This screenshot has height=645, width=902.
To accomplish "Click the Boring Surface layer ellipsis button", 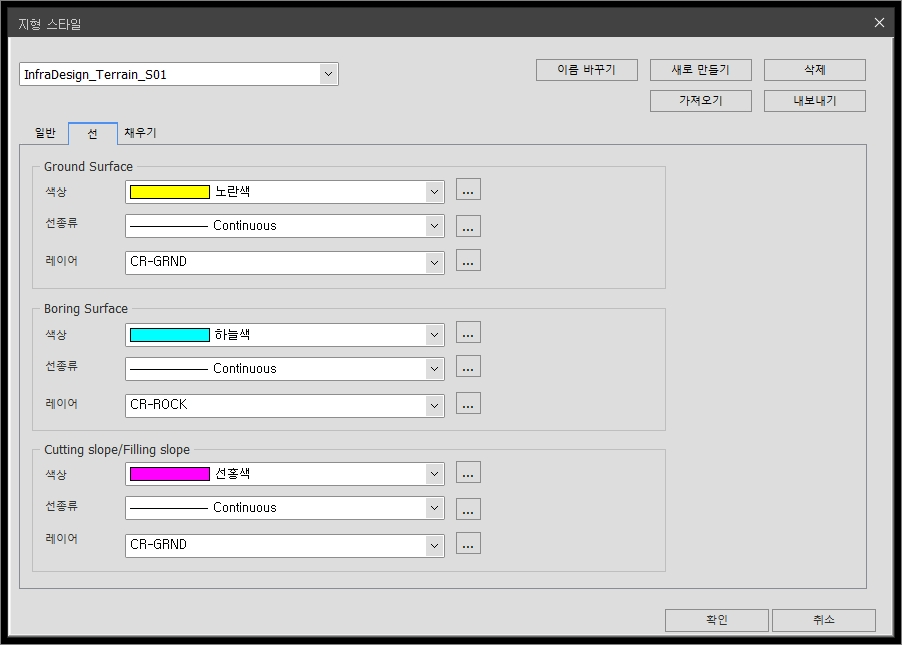I will pos(468,403).
